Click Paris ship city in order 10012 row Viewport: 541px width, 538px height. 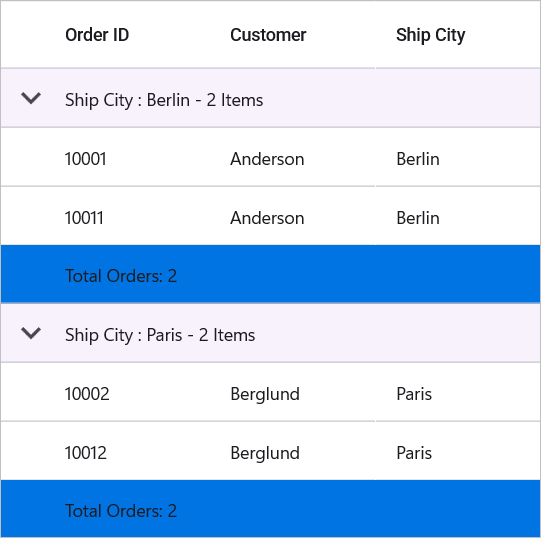(414, 453)
